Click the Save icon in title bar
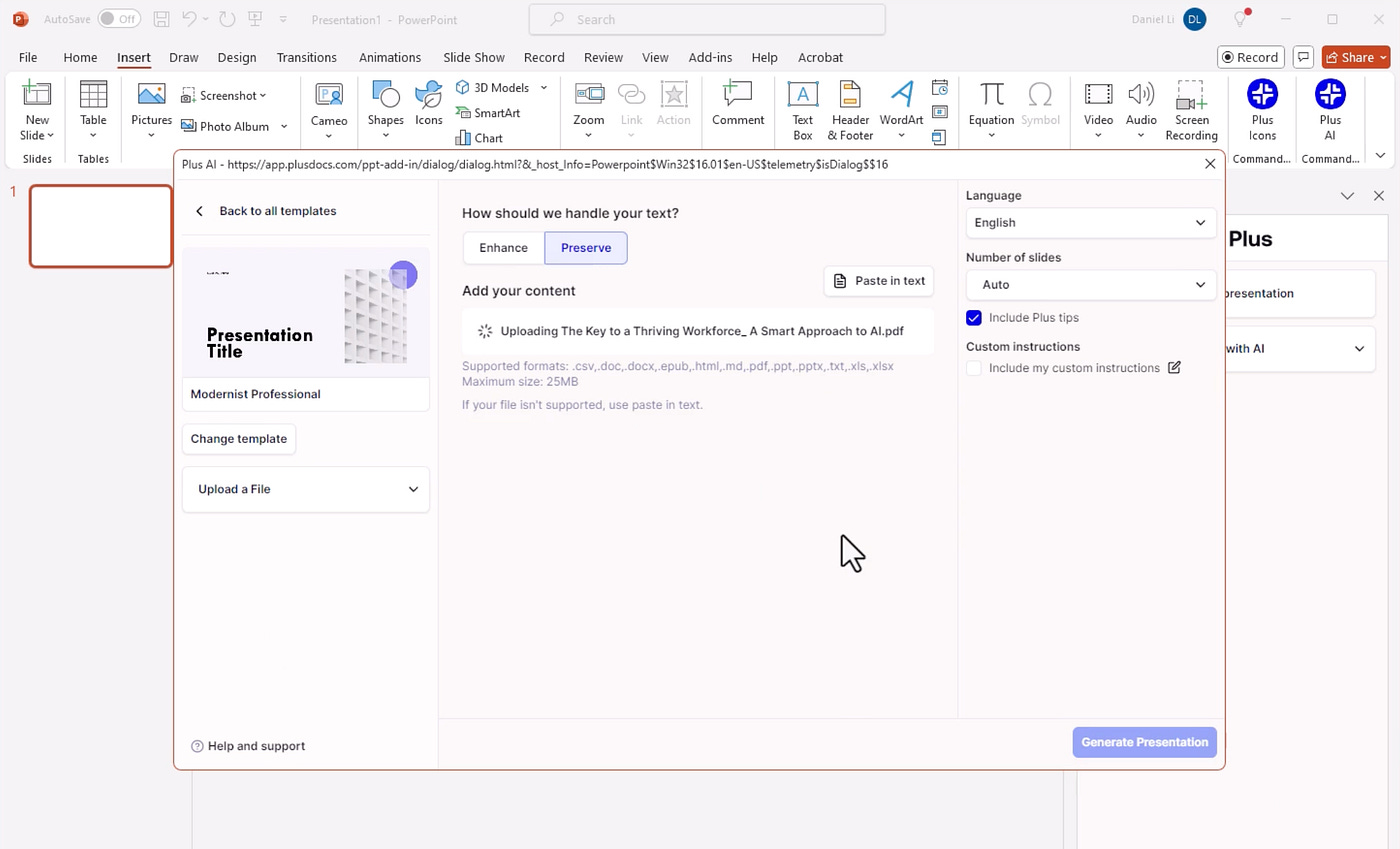 point(162,19)
